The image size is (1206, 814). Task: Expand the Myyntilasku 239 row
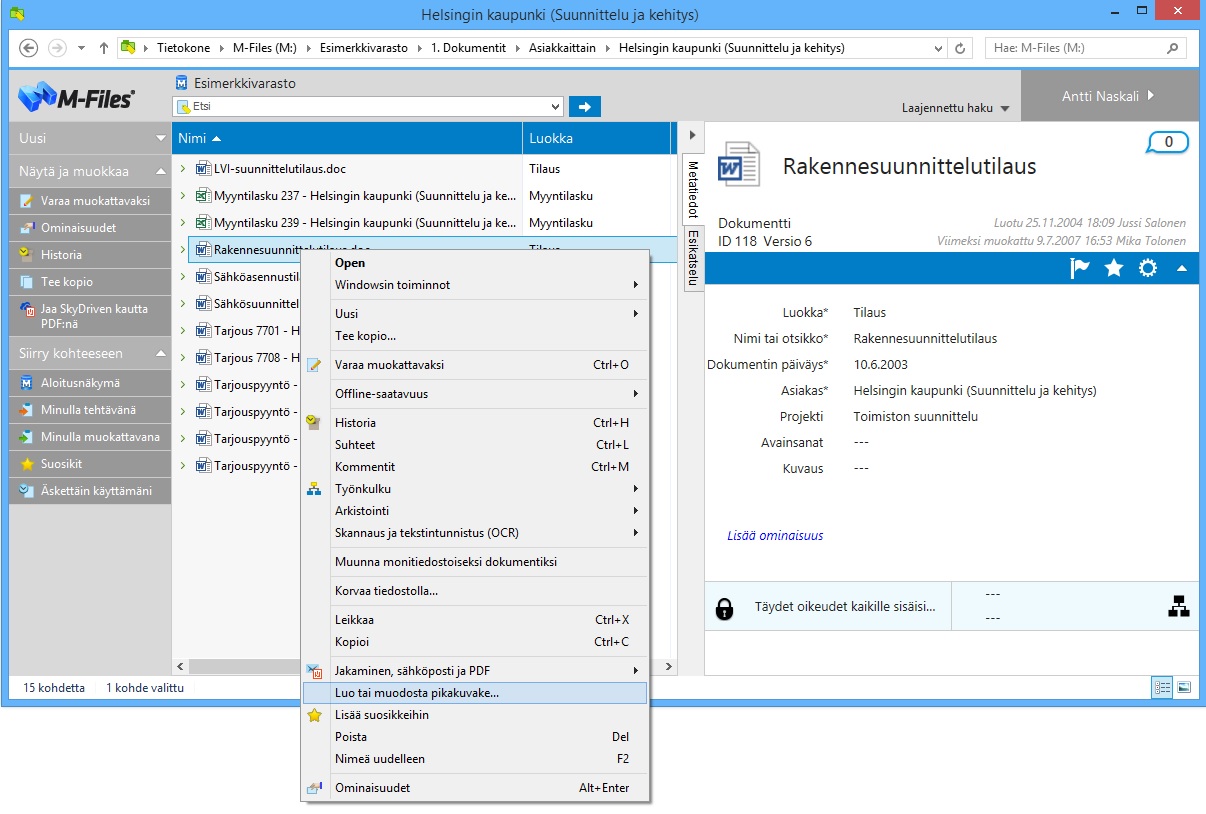(x=183, y=223)
